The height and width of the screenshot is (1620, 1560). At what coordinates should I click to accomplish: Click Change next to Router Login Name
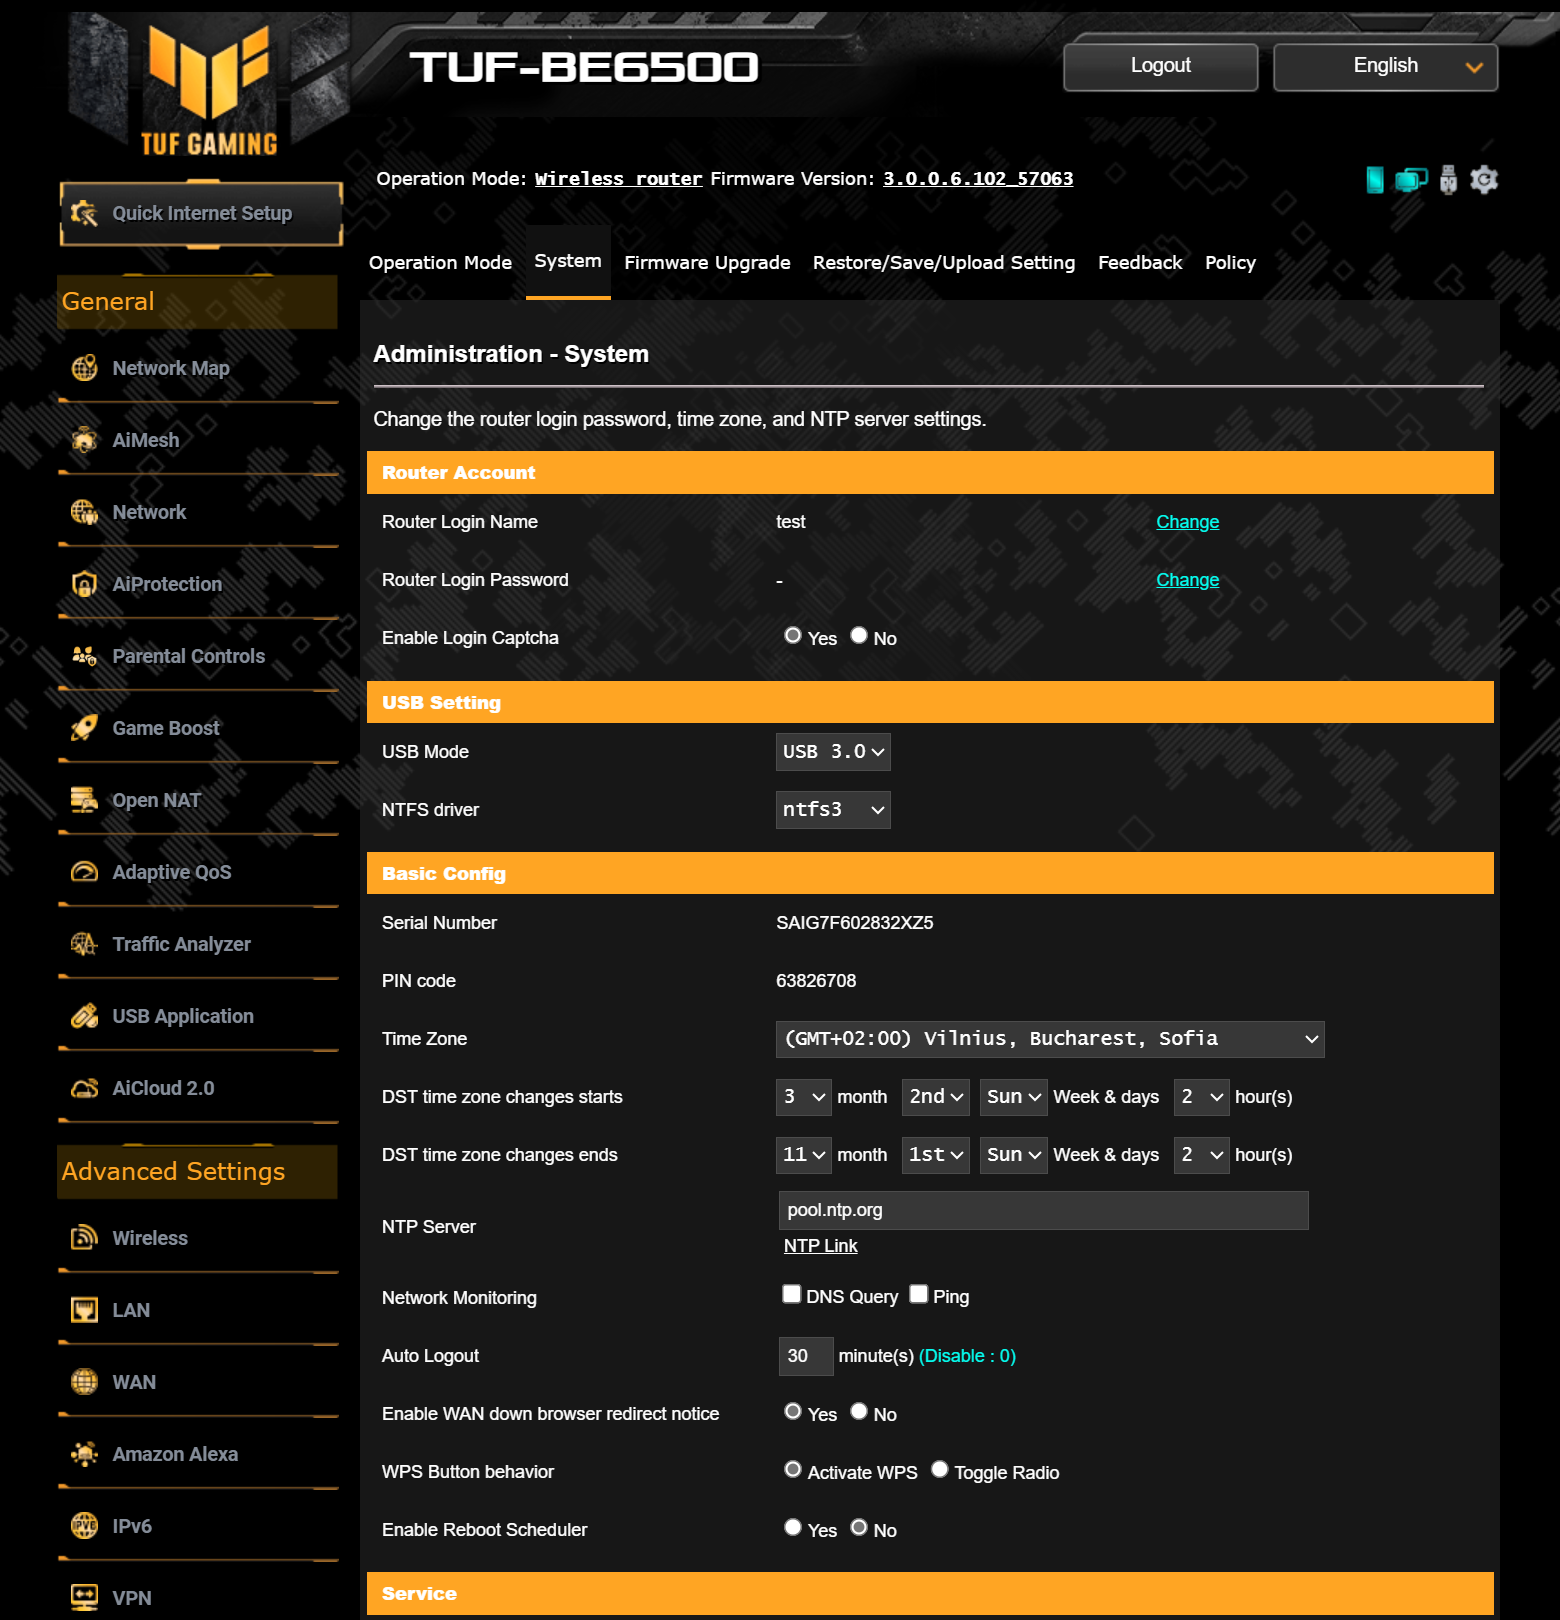[x=1188, y=522]
